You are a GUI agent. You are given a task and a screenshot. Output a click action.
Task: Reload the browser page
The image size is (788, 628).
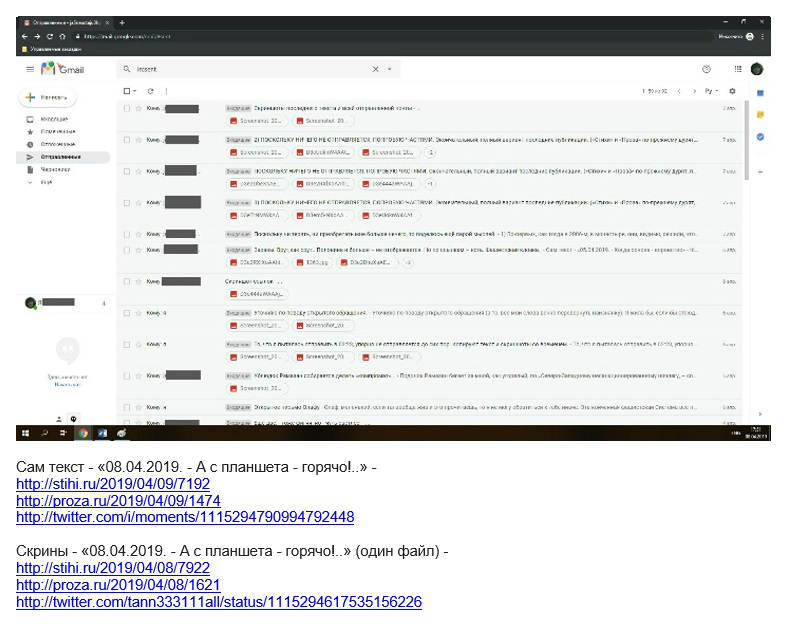click(x=50, y=36)
